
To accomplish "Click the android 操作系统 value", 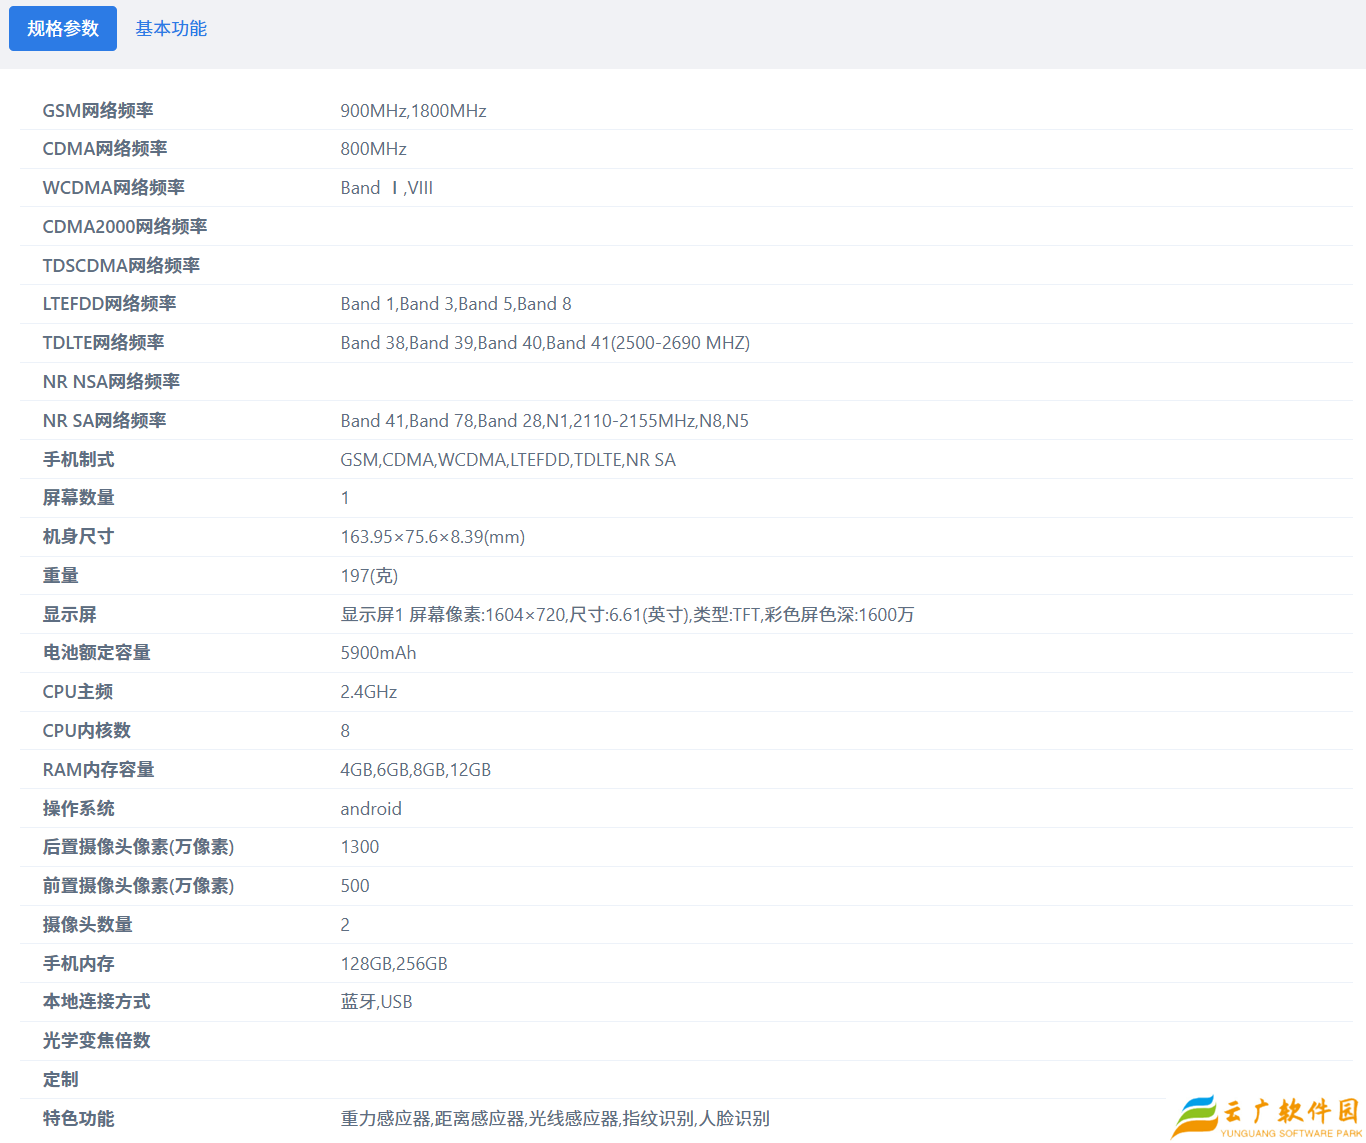I will [371, 809].
